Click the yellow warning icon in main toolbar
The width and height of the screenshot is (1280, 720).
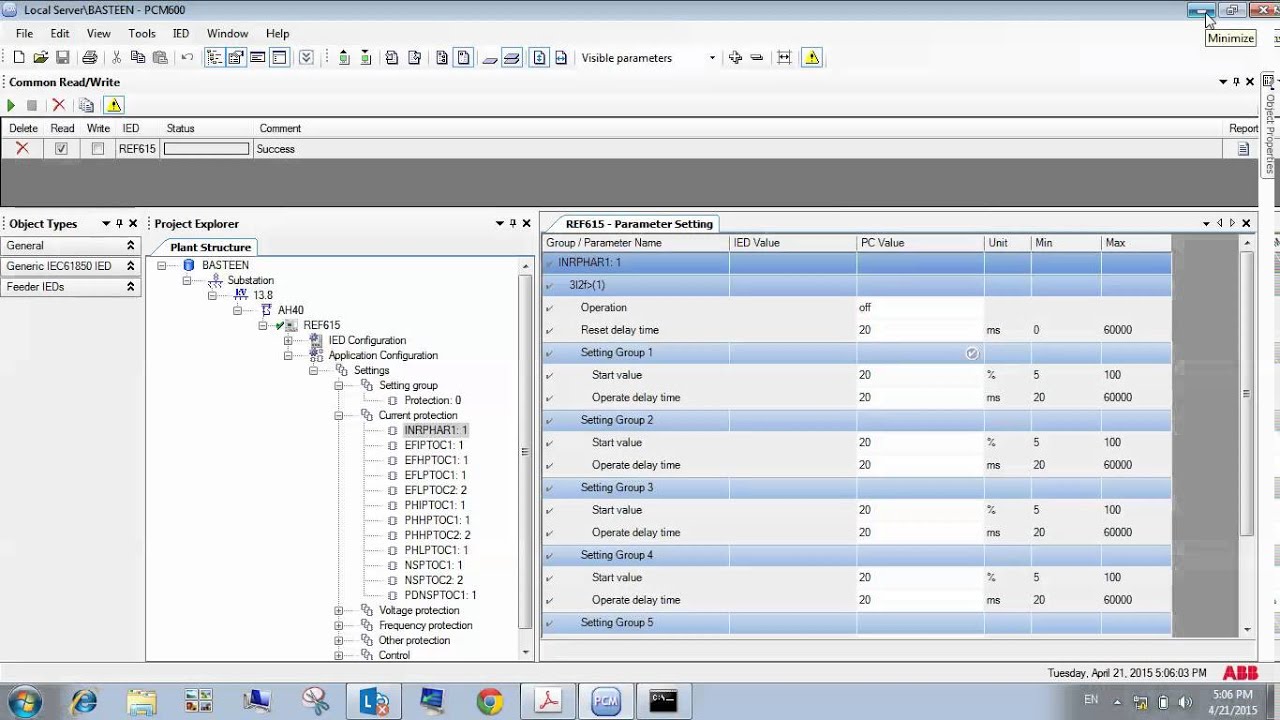[x=812, y=58]
